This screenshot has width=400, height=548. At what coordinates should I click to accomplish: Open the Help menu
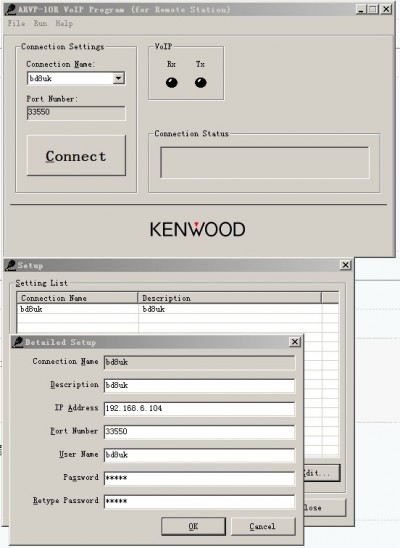pos(64,23)
